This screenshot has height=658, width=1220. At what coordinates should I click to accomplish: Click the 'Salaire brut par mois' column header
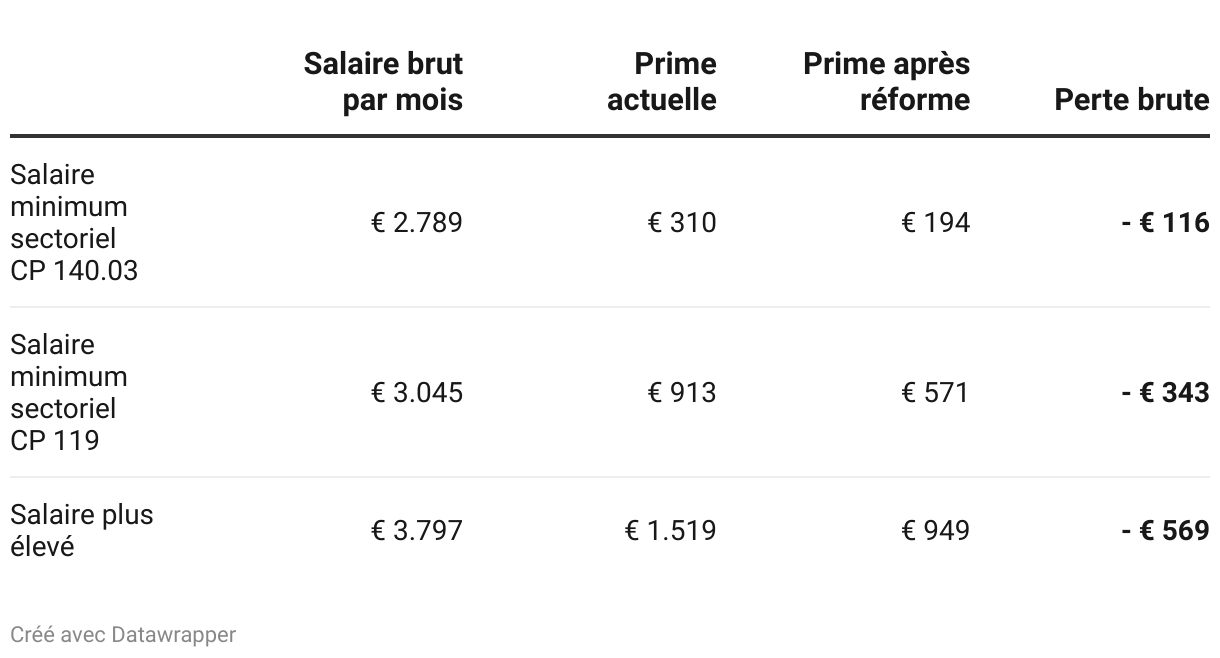(x=383, y=81)
